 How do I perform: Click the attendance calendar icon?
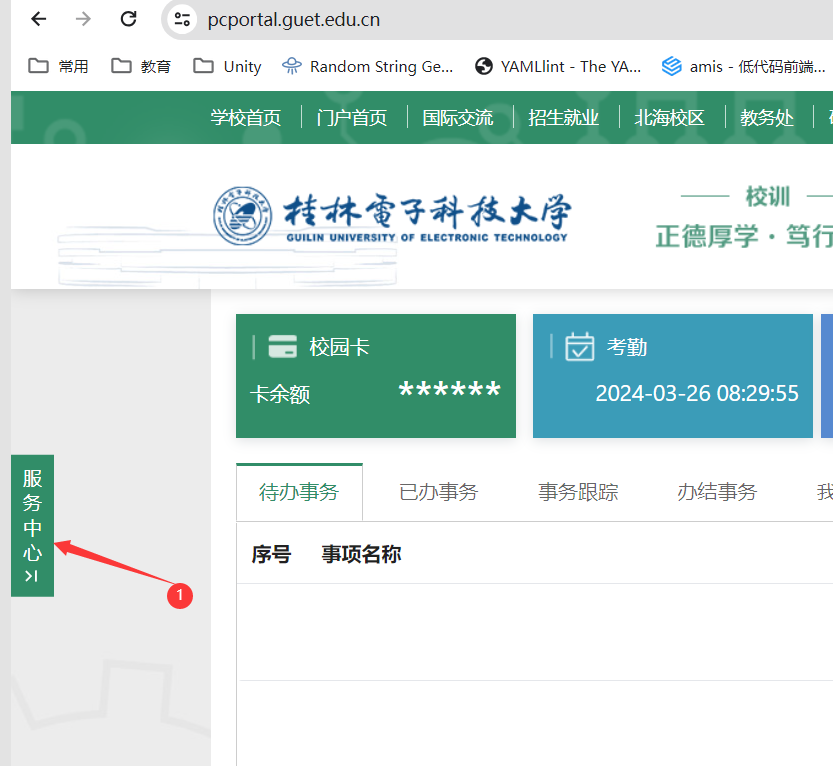pos(580,347)
